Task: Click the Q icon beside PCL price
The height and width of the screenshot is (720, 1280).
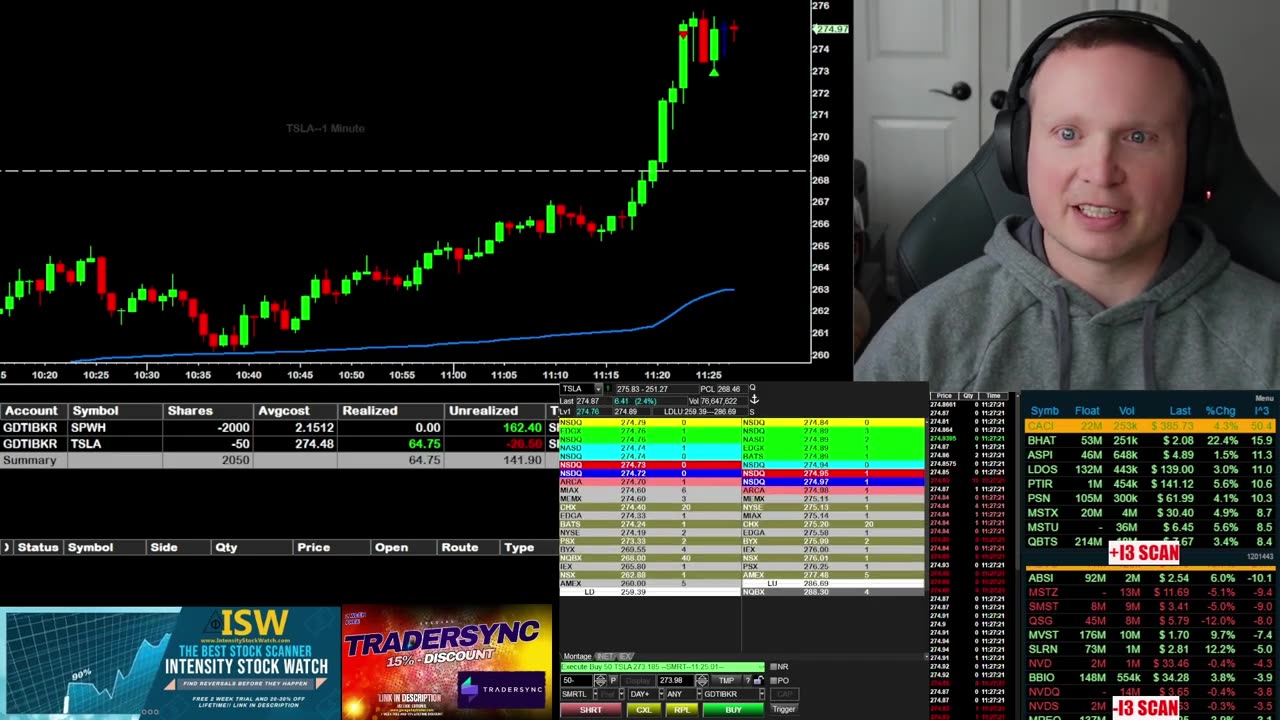Action: coord(752,388)
